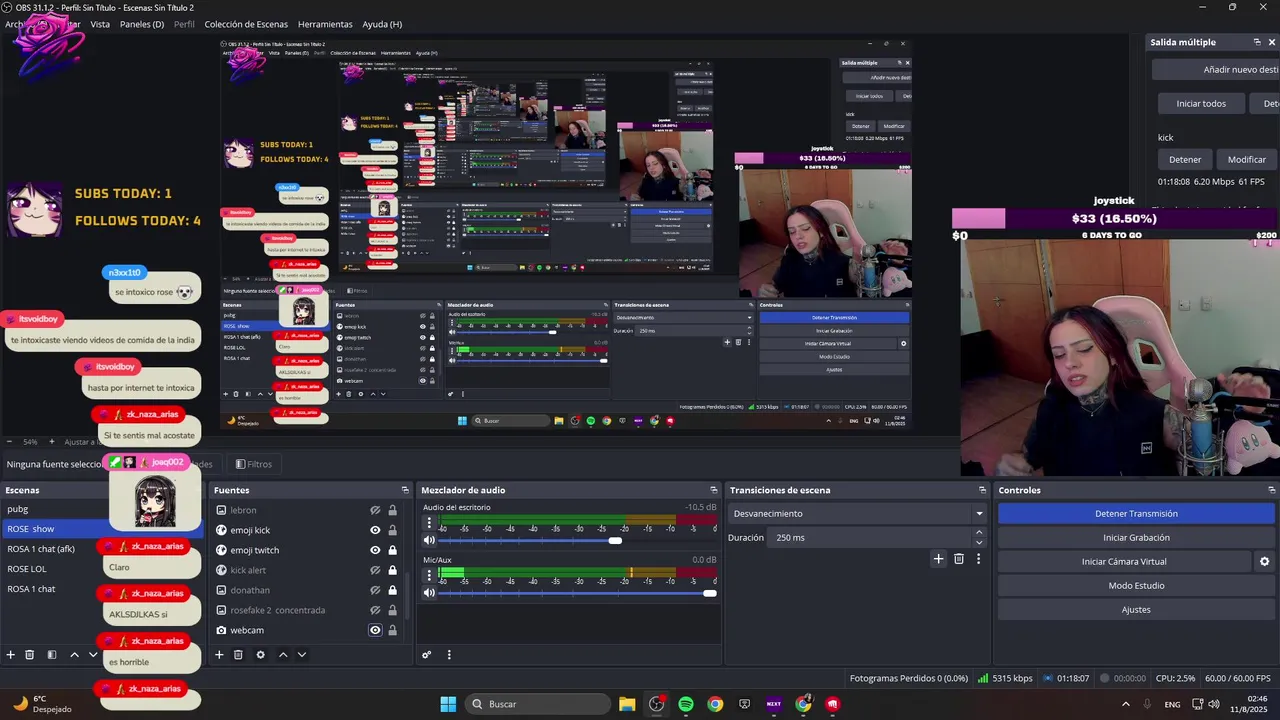Open Vista menu
The height and width of the screenshot is (720, 1280).
100,24
